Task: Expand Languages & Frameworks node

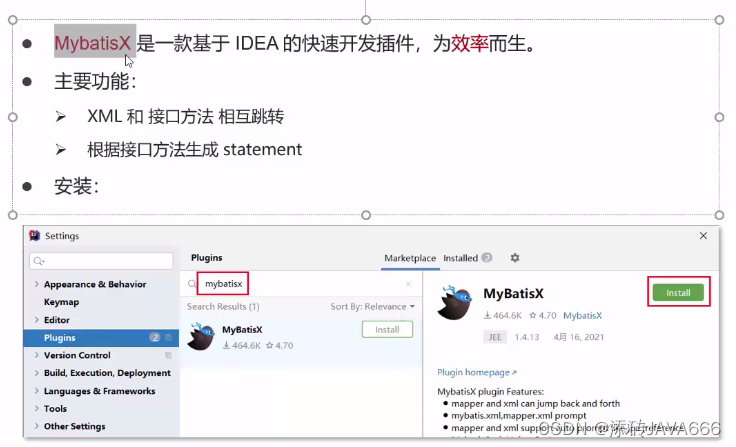Action: (x=36, y=391)
